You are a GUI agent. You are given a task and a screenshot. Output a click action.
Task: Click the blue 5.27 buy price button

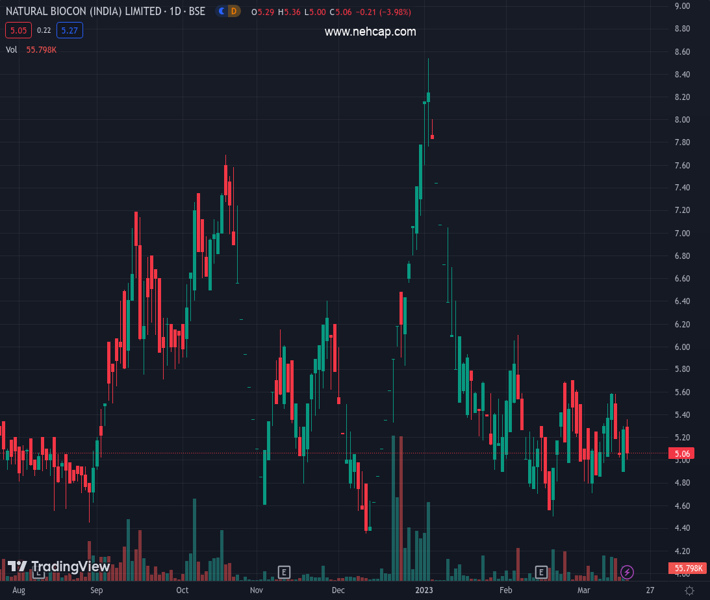(69, 30)
